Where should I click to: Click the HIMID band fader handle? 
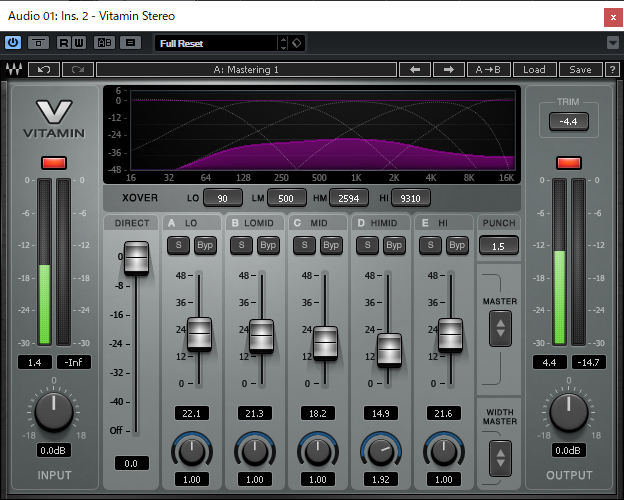click(x=389, y=350)
